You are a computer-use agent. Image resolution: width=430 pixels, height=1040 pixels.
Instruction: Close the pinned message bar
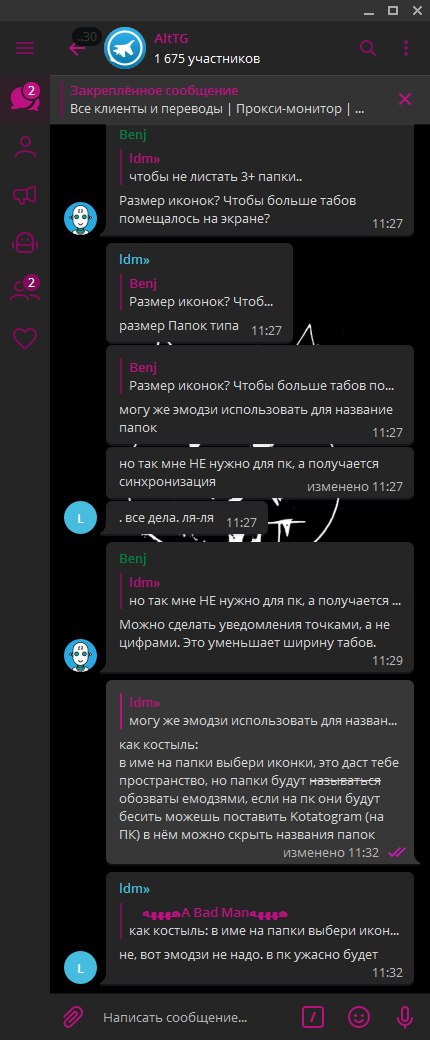tap(405, 99)
